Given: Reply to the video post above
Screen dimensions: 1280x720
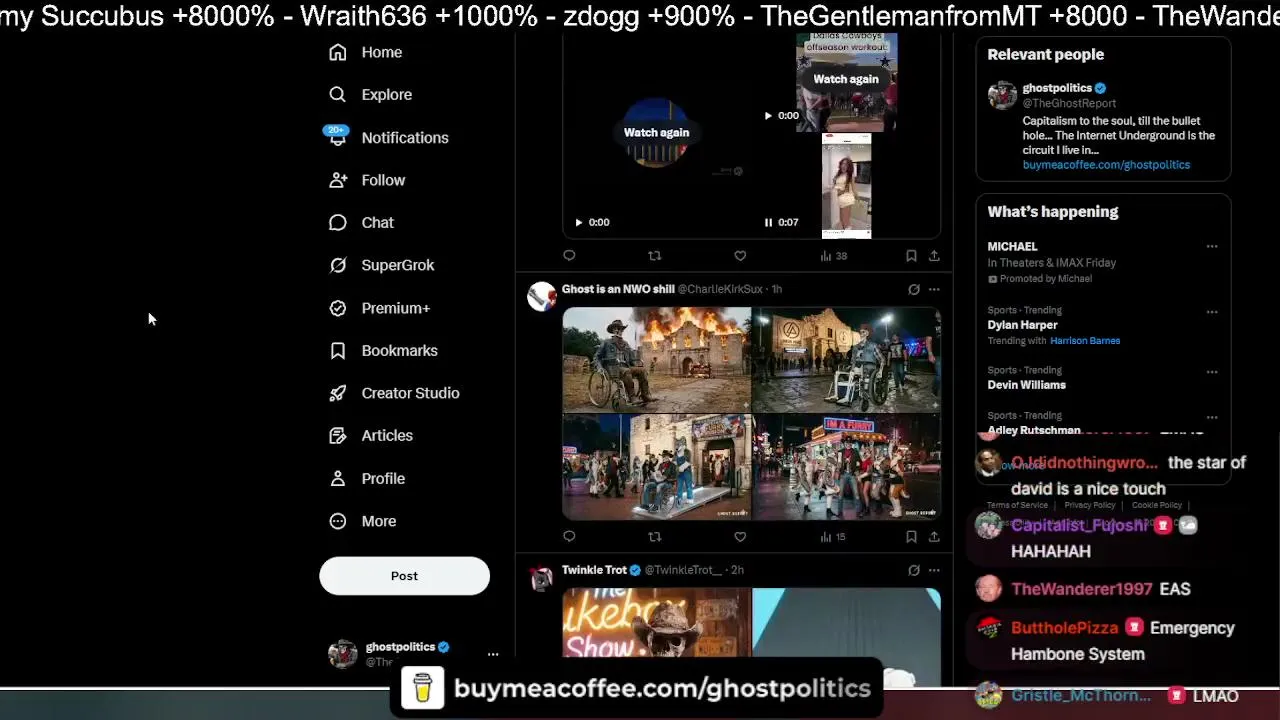Looking at the screenshot, I should point(569,256).
